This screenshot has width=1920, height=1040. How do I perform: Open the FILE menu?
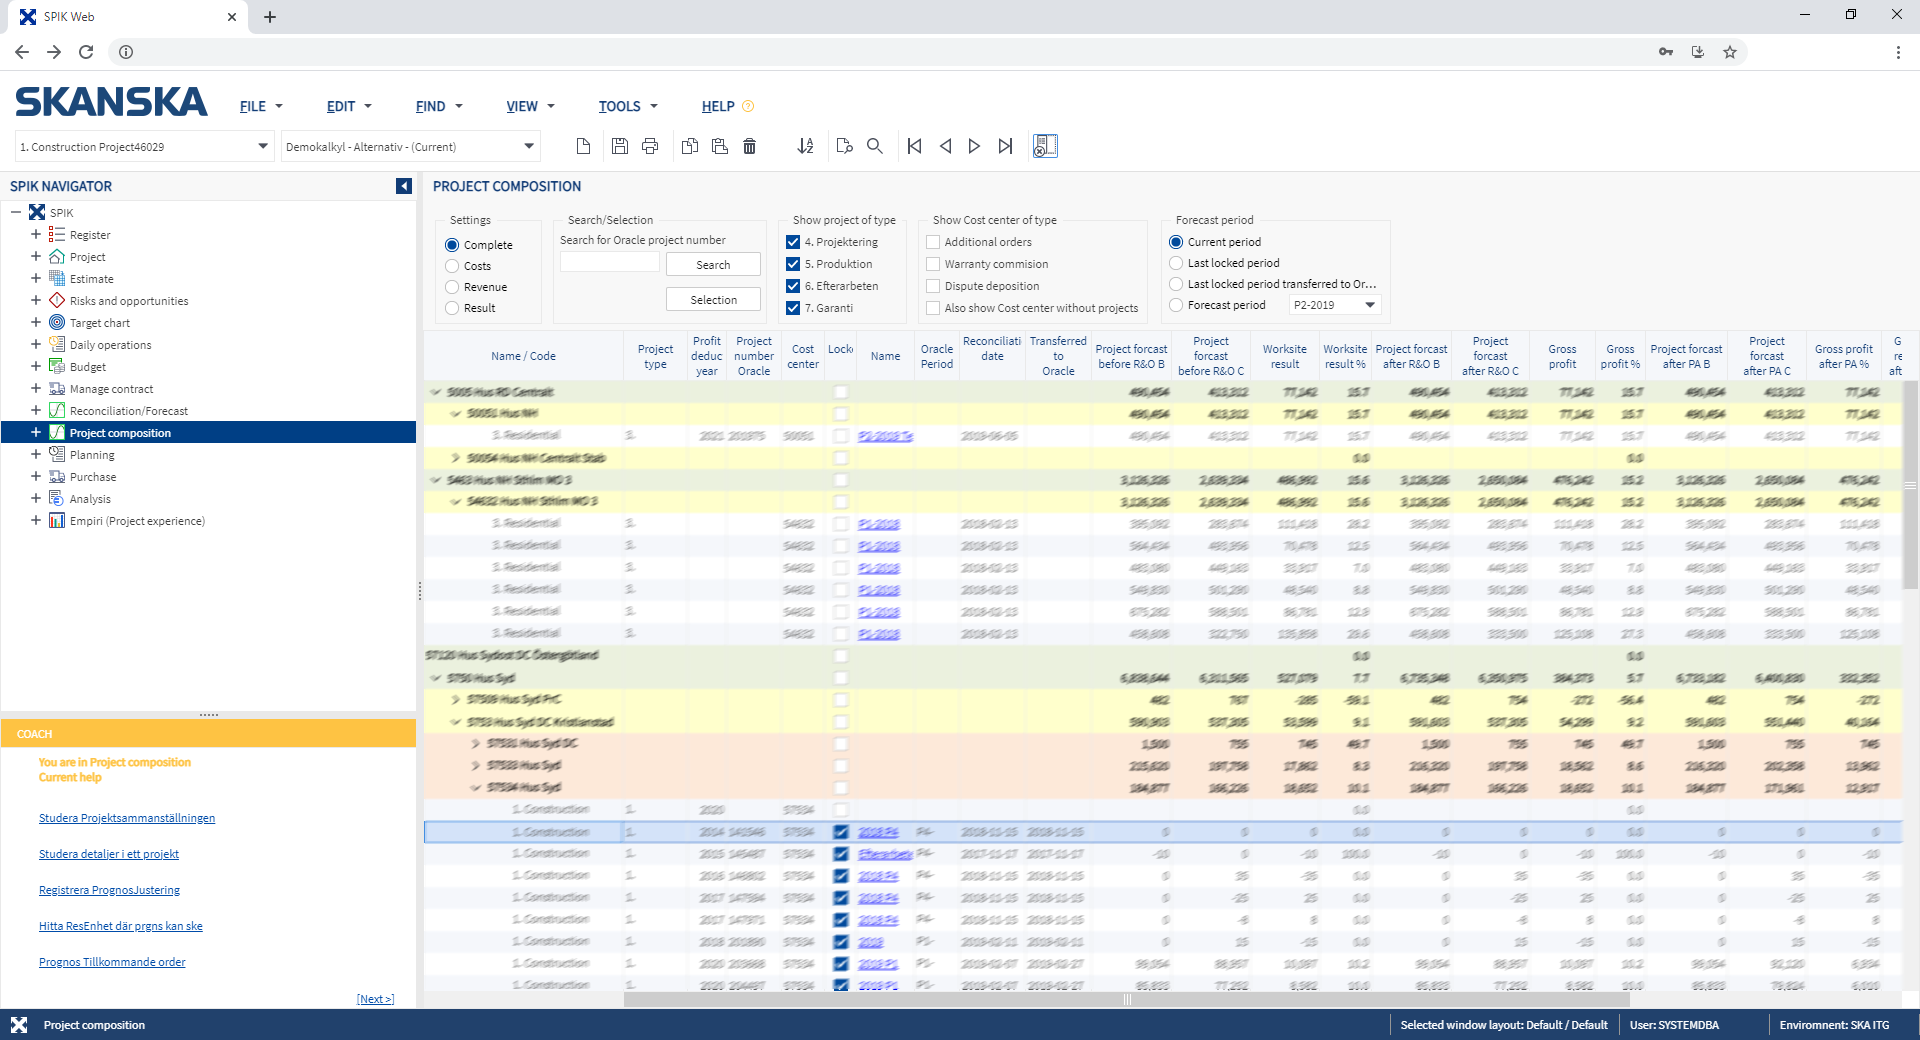[x=261, y=106]
